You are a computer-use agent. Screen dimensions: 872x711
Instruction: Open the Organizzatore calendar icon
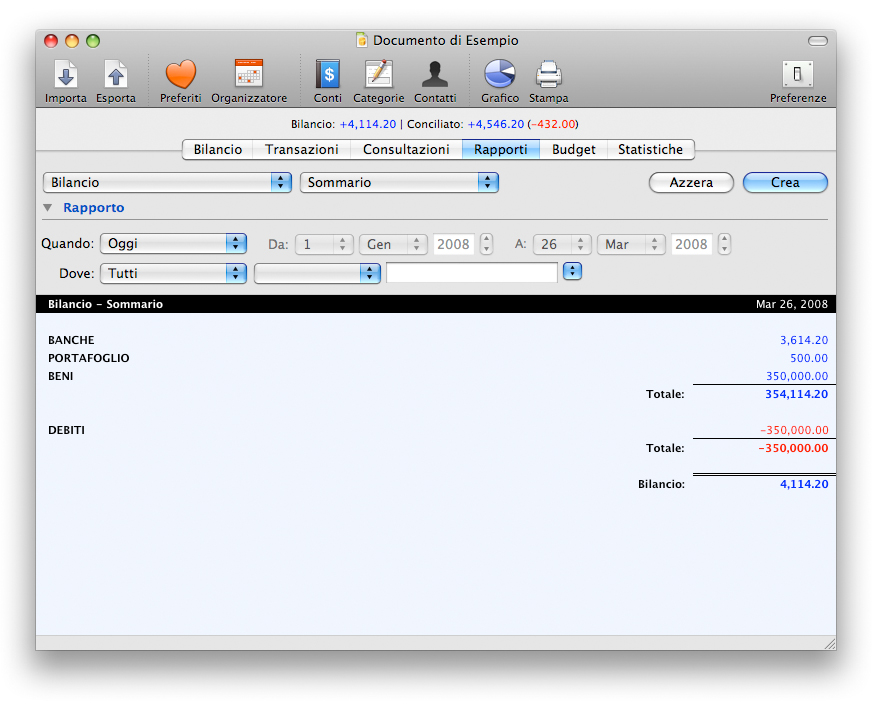point(249,73)
